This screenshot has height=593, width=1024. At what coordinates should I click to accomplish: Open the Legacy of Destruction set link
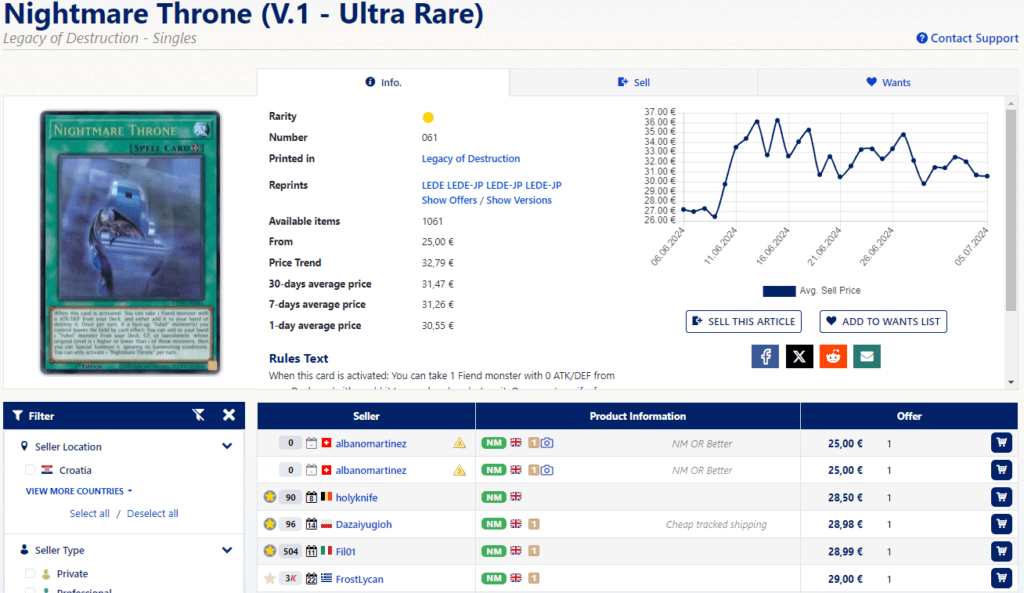pyautogui.click(x=471, y=159)
